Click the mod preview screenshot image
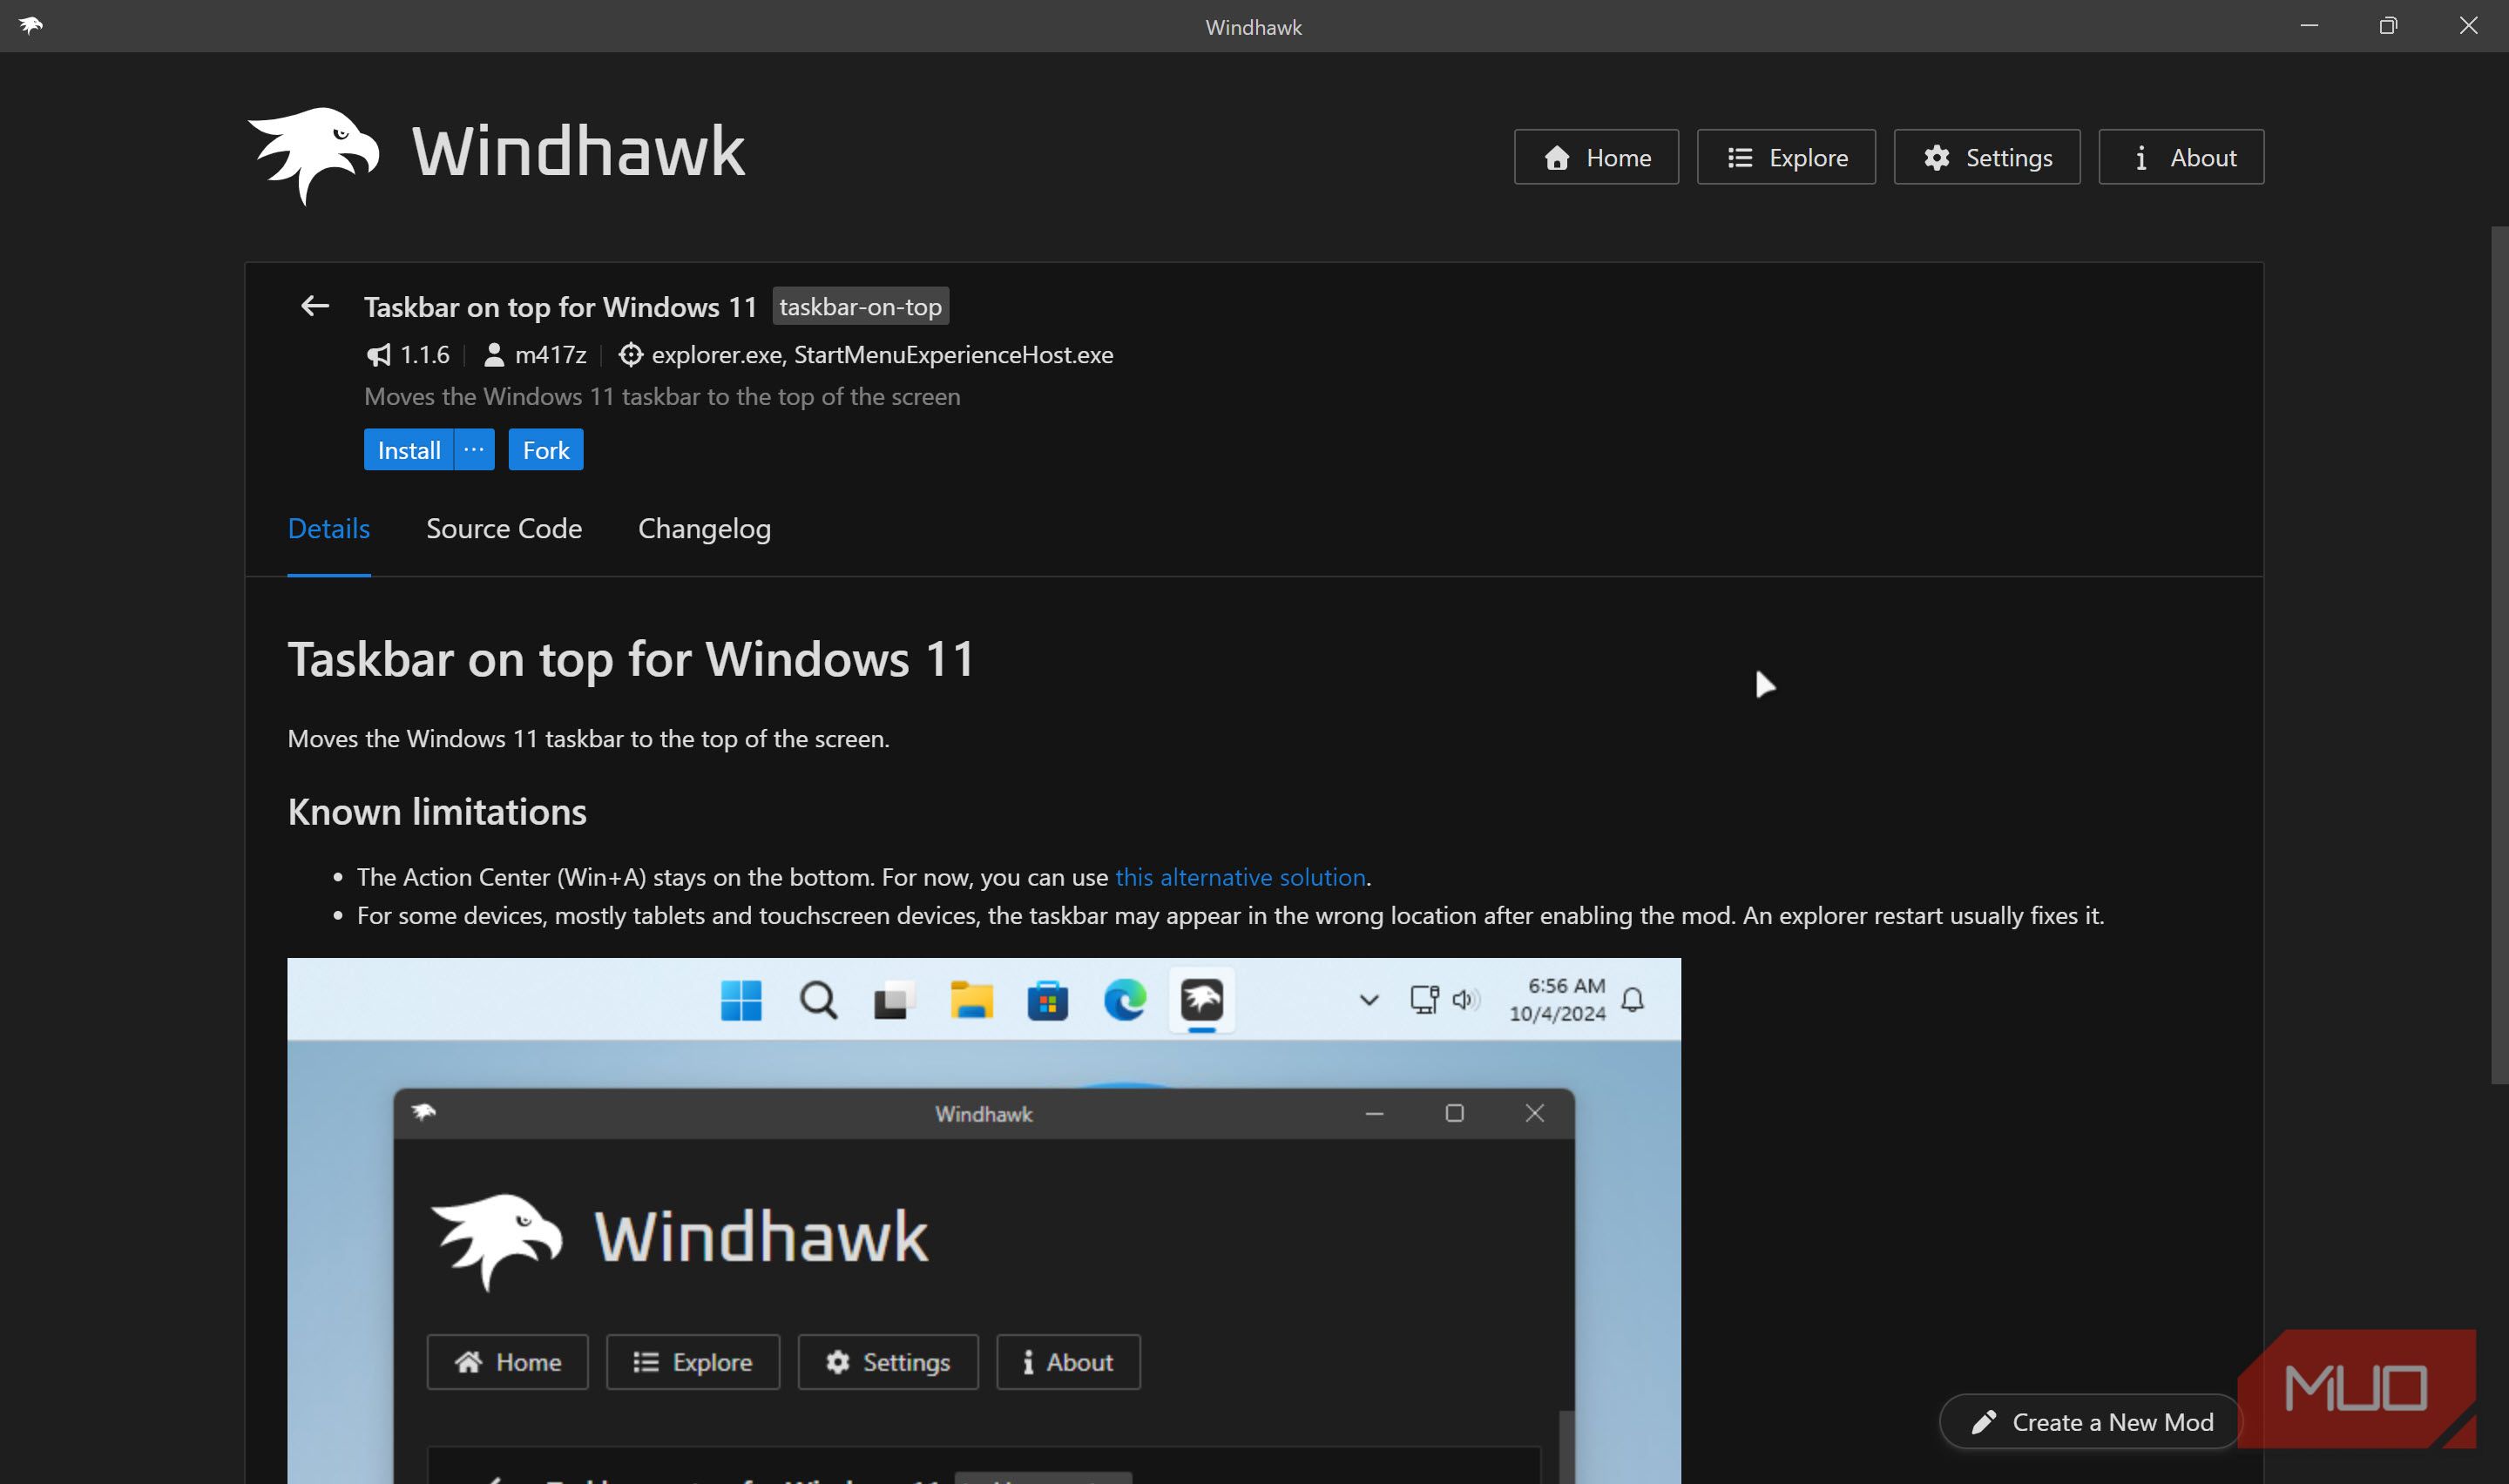Viewport: 2509px width, 1484px height. (984, 1221)
